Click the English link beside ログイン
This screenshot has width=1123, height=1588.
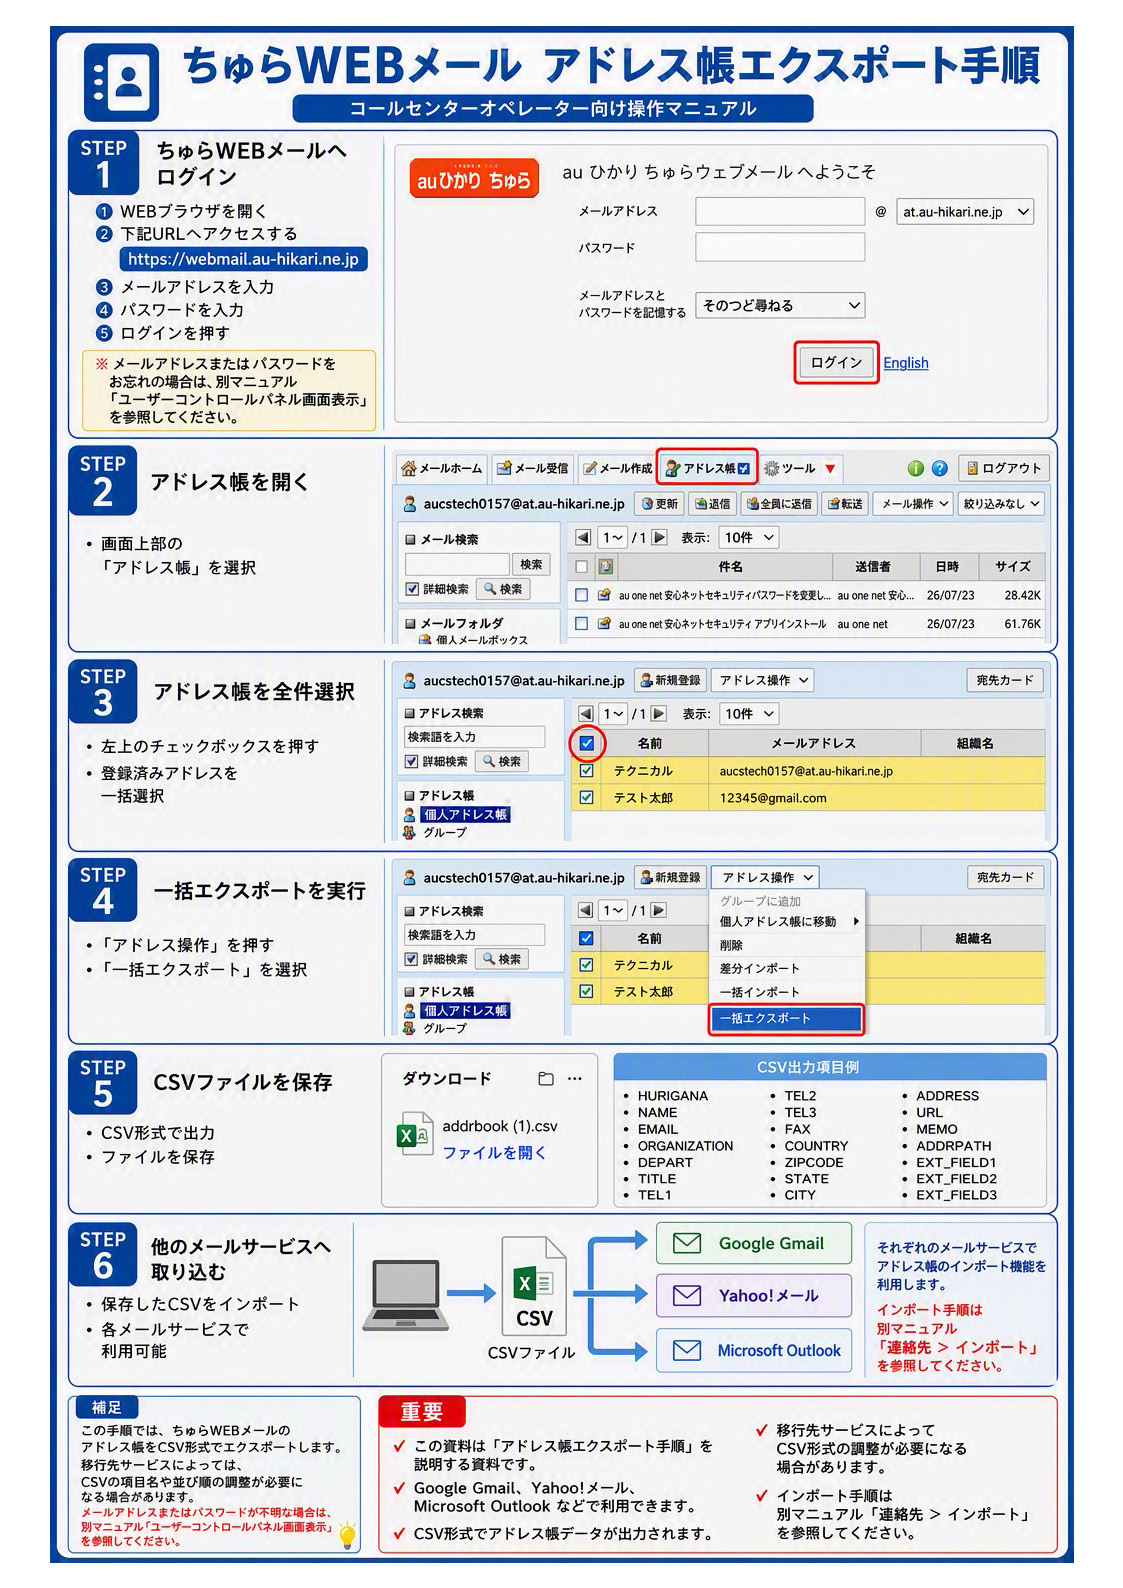(x=906, y=363)
